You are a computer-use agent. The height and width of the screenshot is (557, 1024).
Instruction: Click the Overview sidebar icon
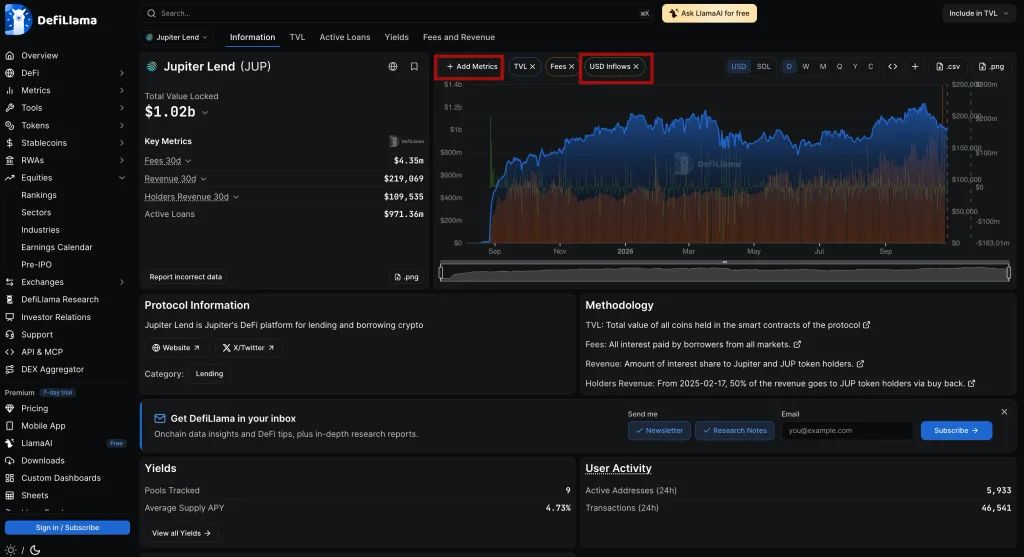coord(10,56)
